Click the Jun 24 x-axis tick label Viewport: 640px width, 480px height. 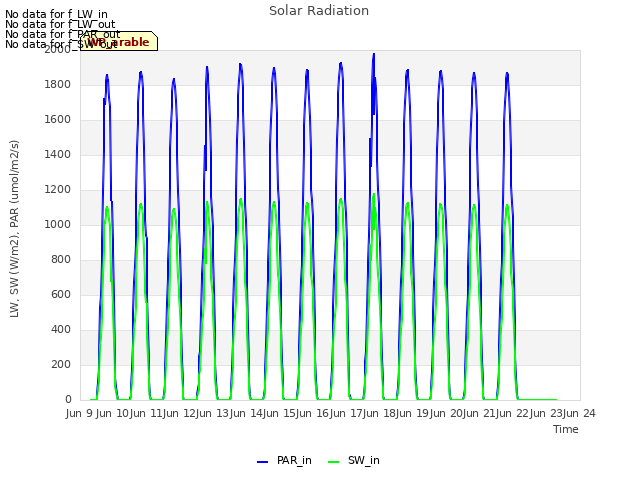tap(580, 413)
